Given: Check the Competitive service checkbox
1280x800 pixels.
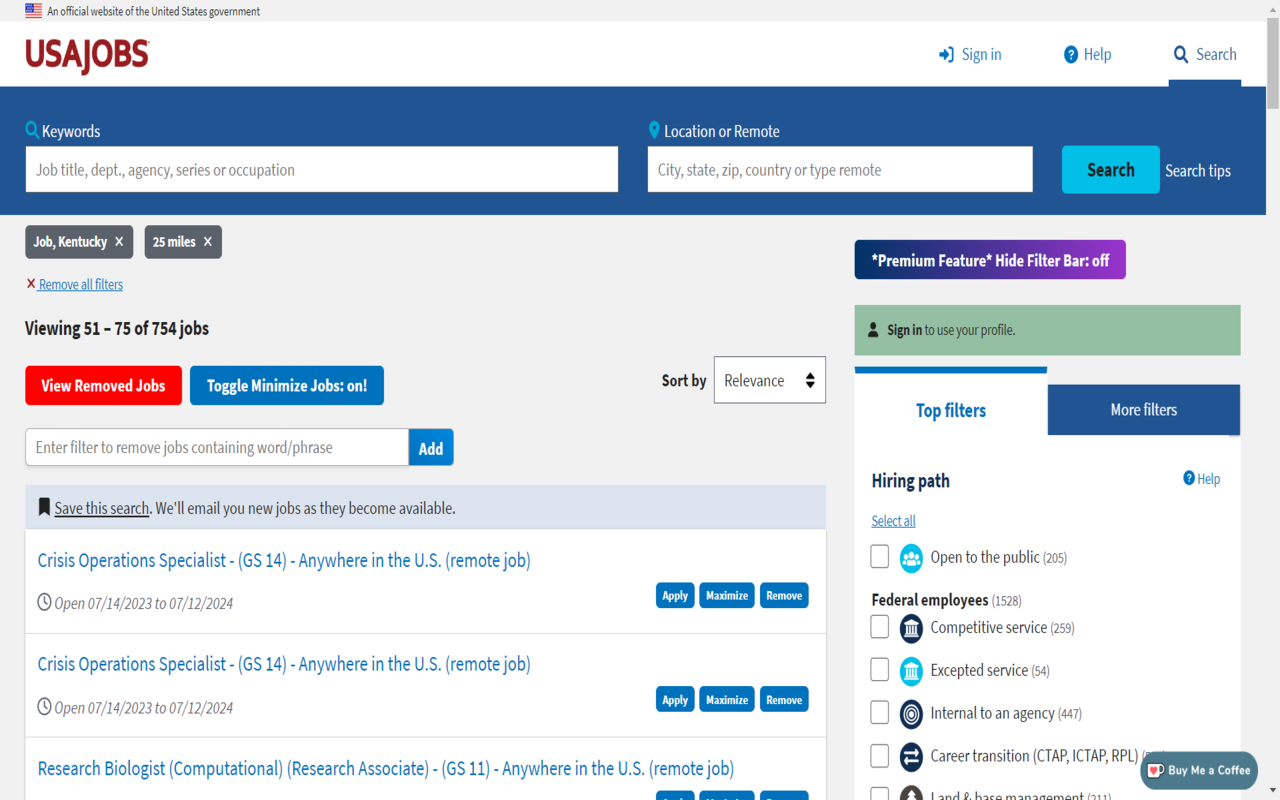Looking at the screenshot, I should point(880,627).
